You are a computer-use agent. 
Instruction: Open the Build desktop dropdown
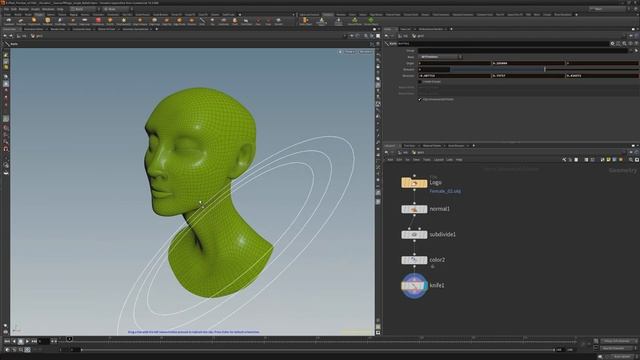coord(84,9)
